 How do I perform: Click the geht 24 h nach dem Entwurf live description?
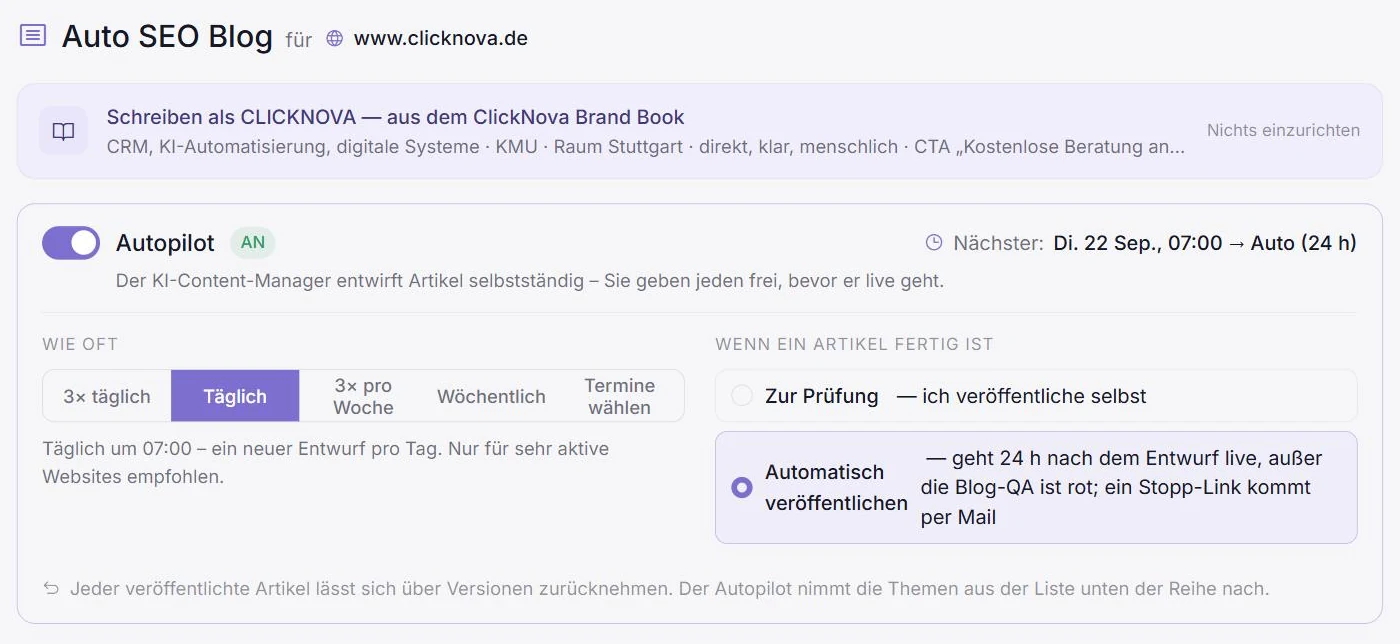pyautogui.click(x=1122, y=488)
